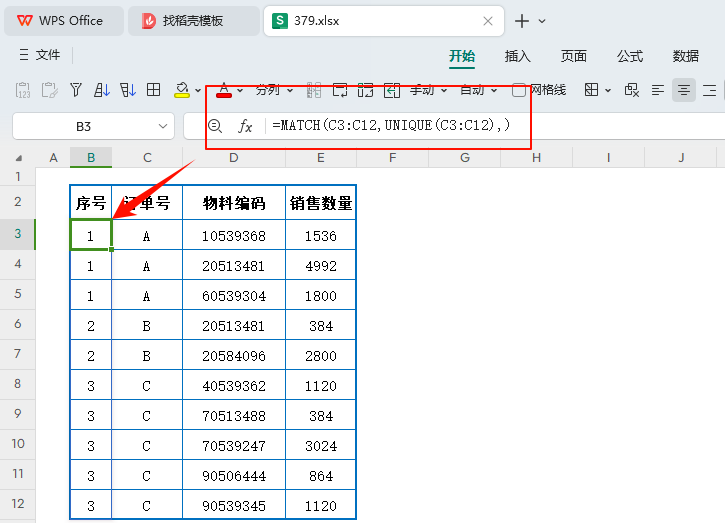The width and height of the screenshot is (725, 523).
Task: Click the table grid icon beside the sort icons
Action: pos(154,90)
